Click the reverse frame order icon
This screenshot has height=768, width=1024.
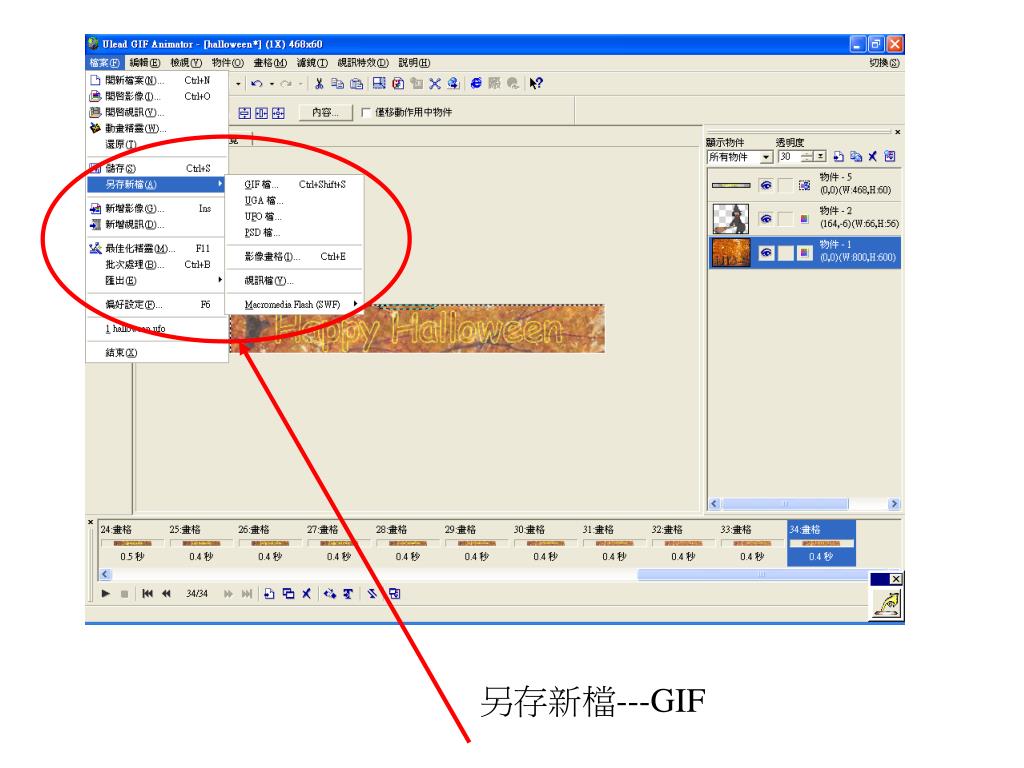pos(372,594)
